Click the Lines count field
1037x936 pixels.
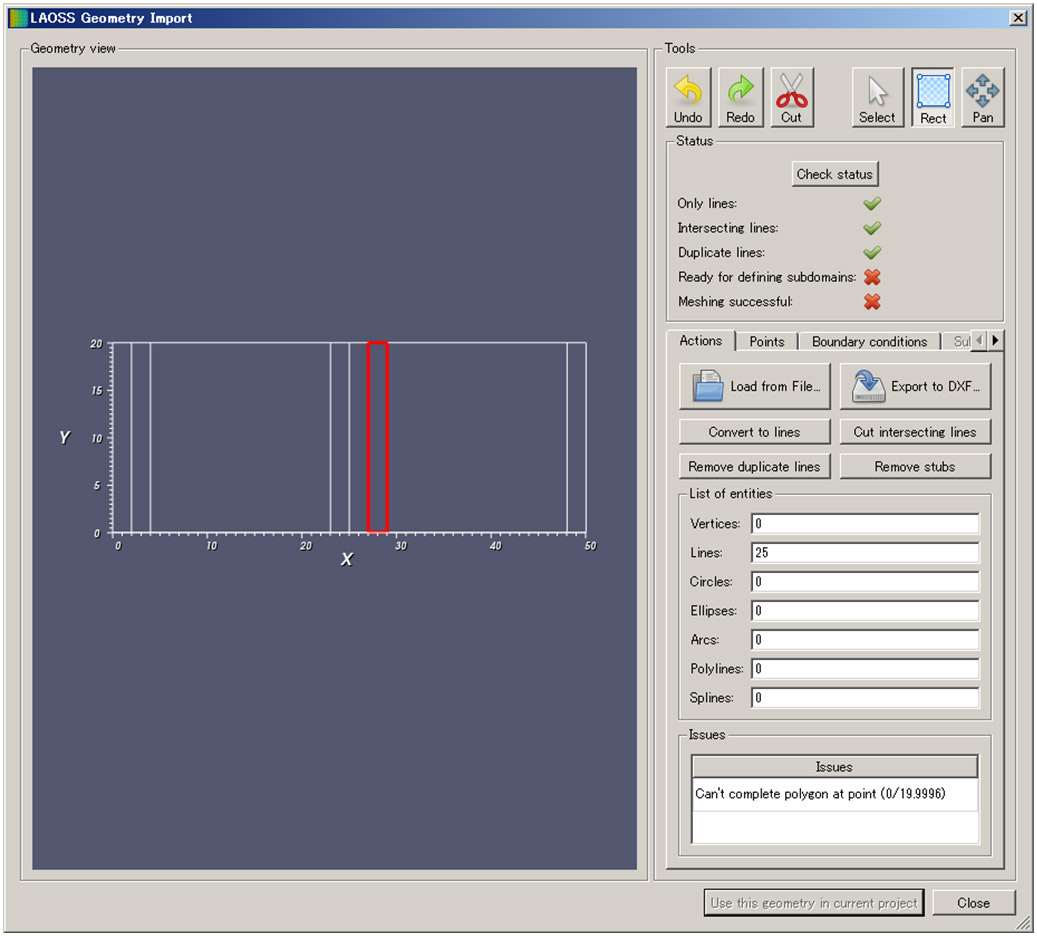click(x=864, y=553)
